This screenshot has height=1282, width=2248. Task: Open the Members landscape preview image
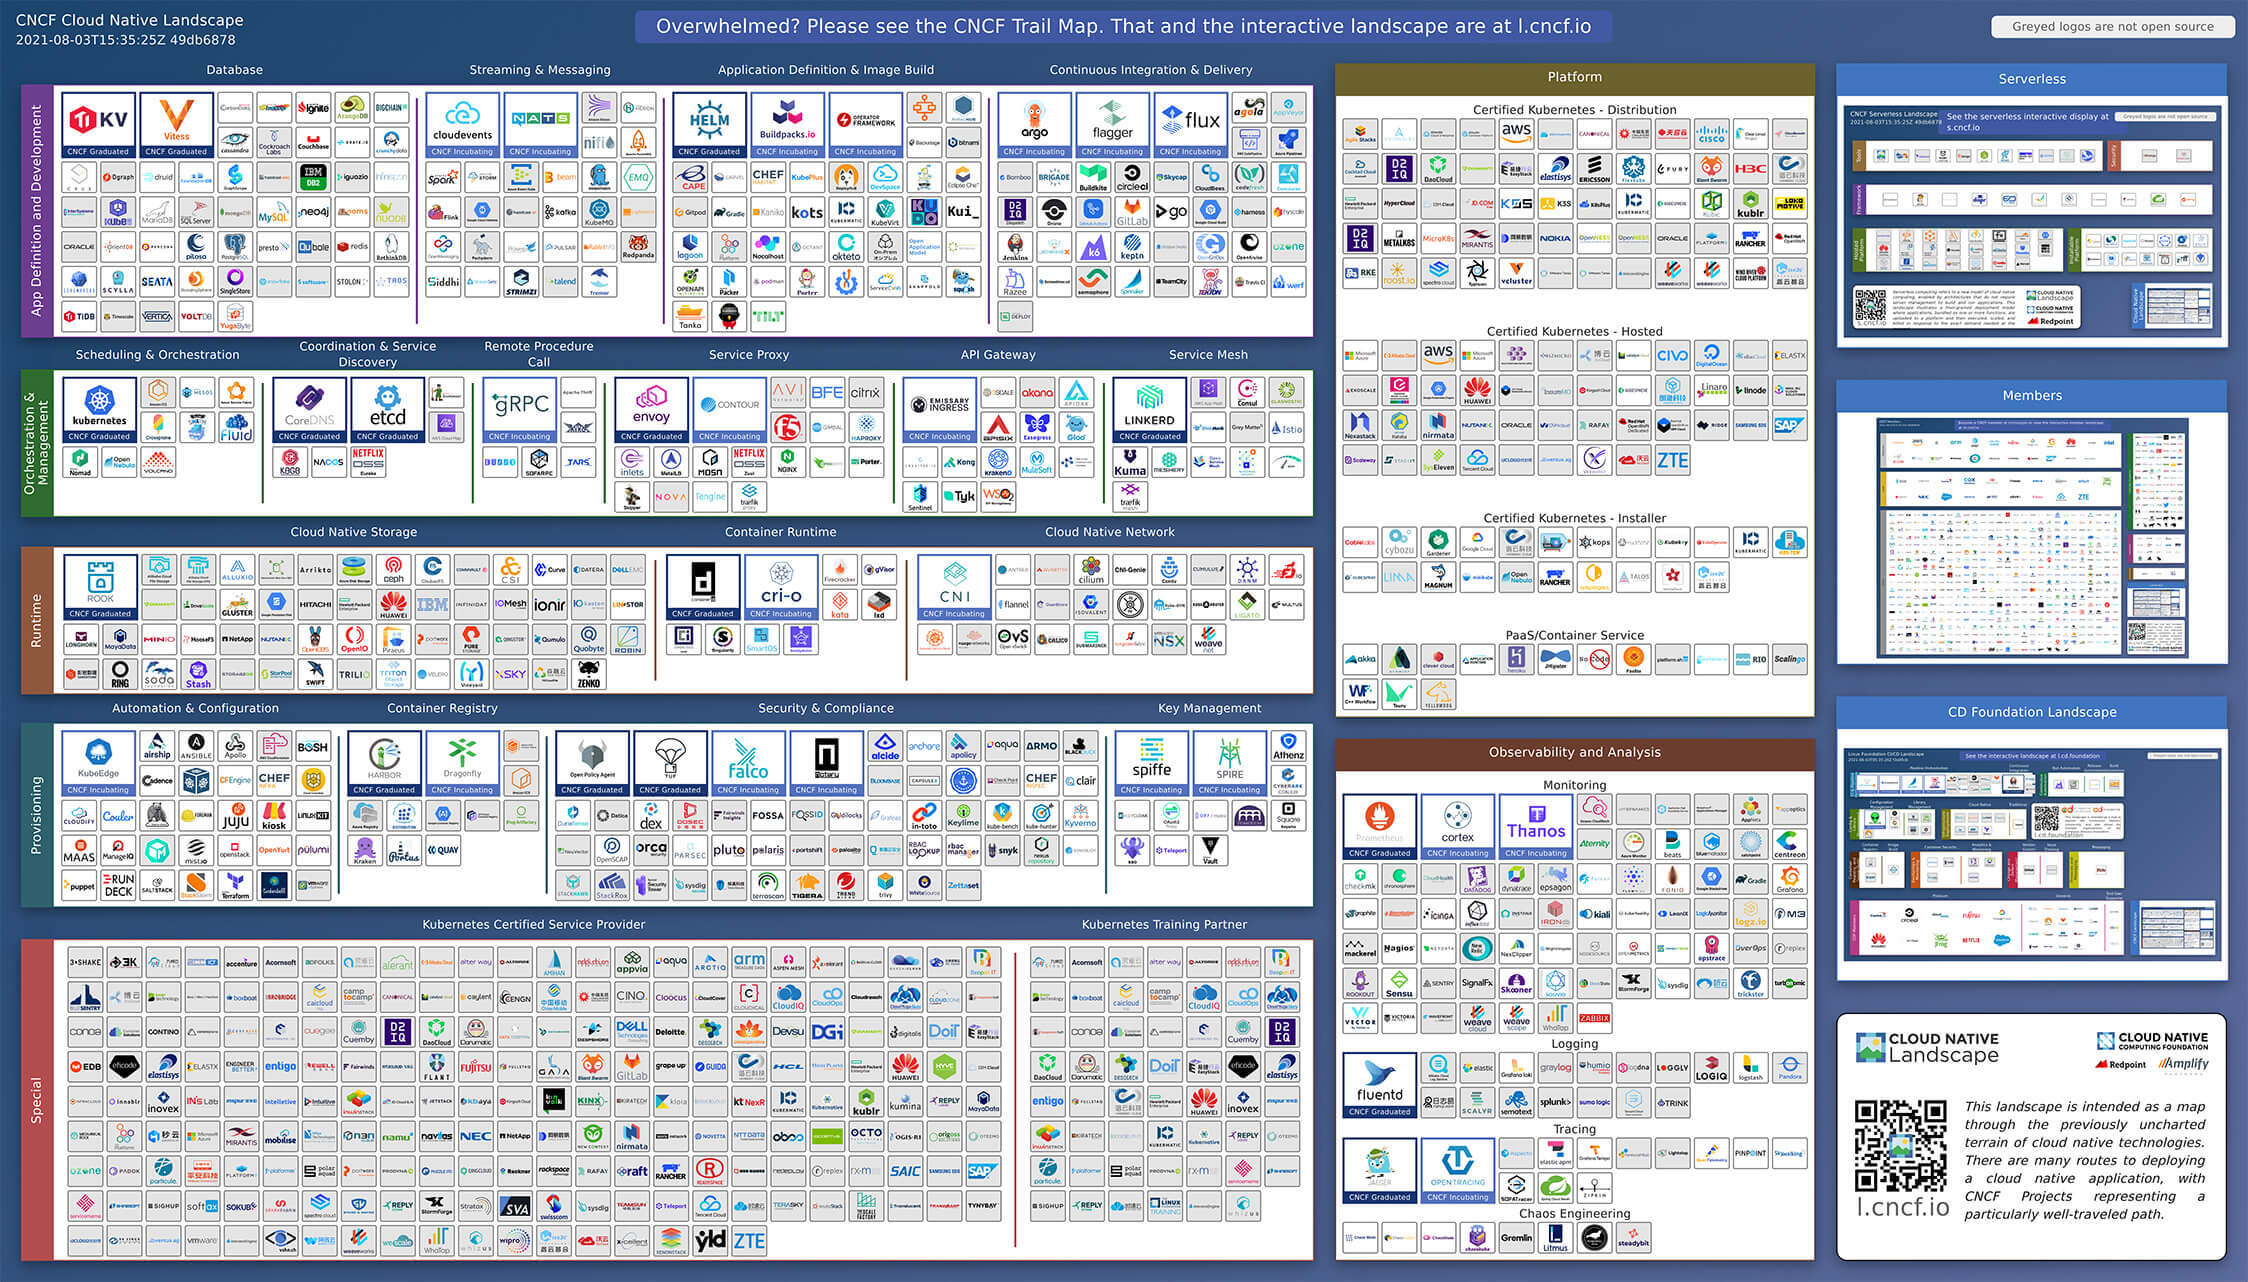[2031, 536]
